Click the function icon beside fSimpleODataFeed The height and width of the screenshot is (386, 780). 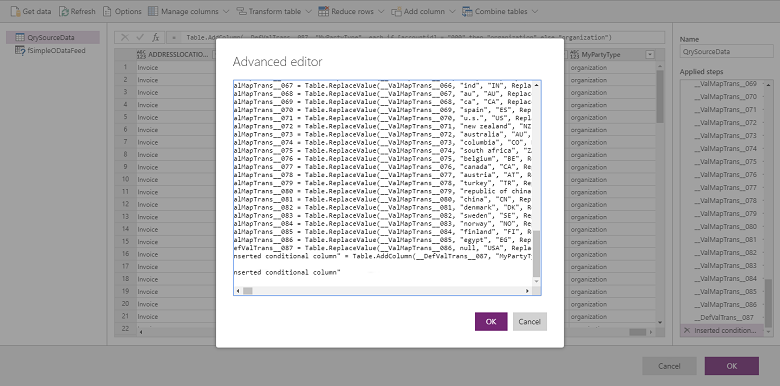click(x=20, y=50)
